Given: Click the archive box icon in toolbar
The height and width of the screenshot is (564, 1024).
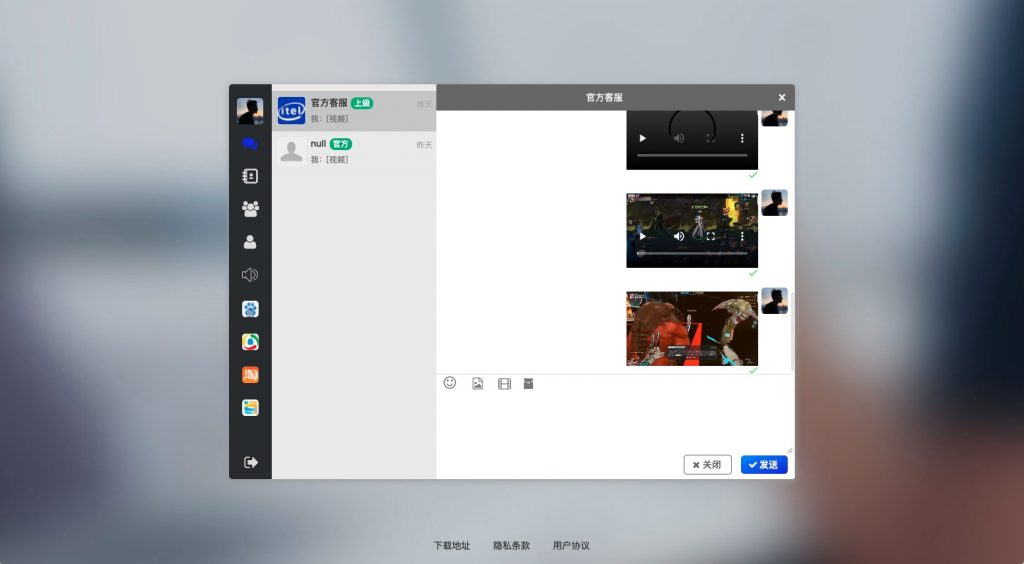Looking at the screenshot, I should point(529,384).
